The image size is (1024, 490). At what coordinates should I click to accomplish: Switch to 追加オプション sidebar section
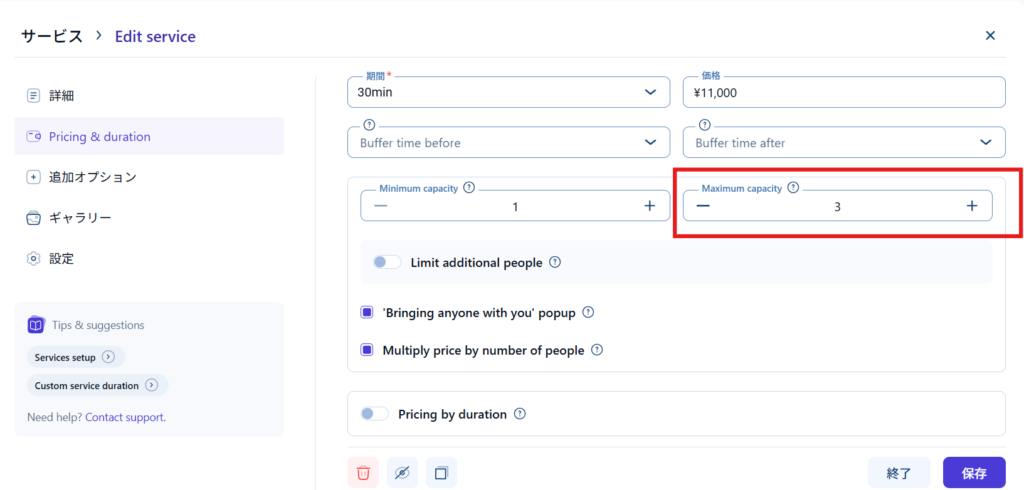[x=92, y=177]
